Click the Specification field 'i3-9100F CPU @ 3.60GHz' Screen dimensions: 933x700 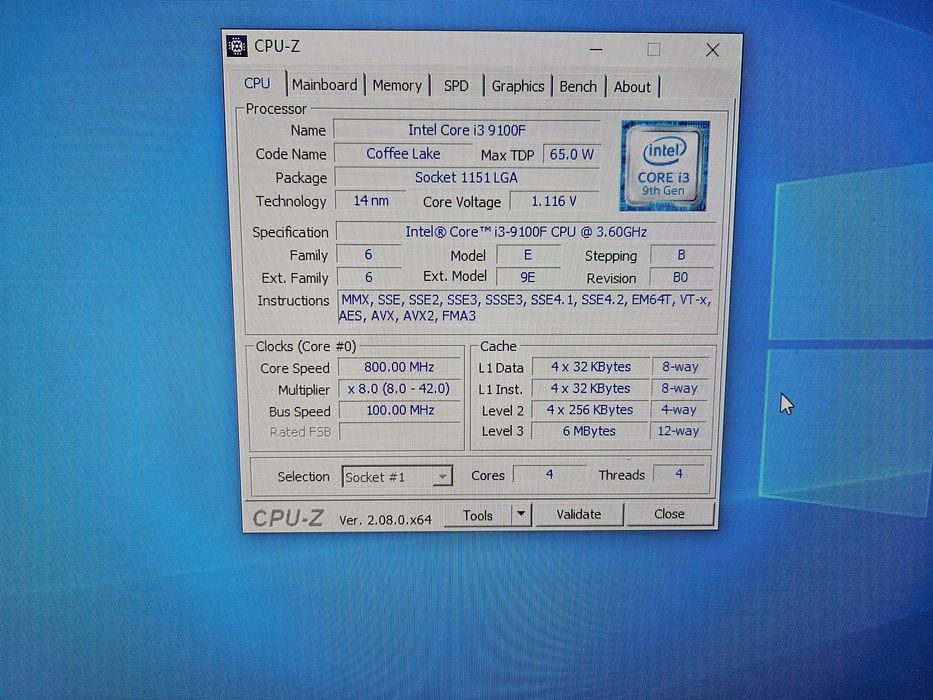coord(526,232)
